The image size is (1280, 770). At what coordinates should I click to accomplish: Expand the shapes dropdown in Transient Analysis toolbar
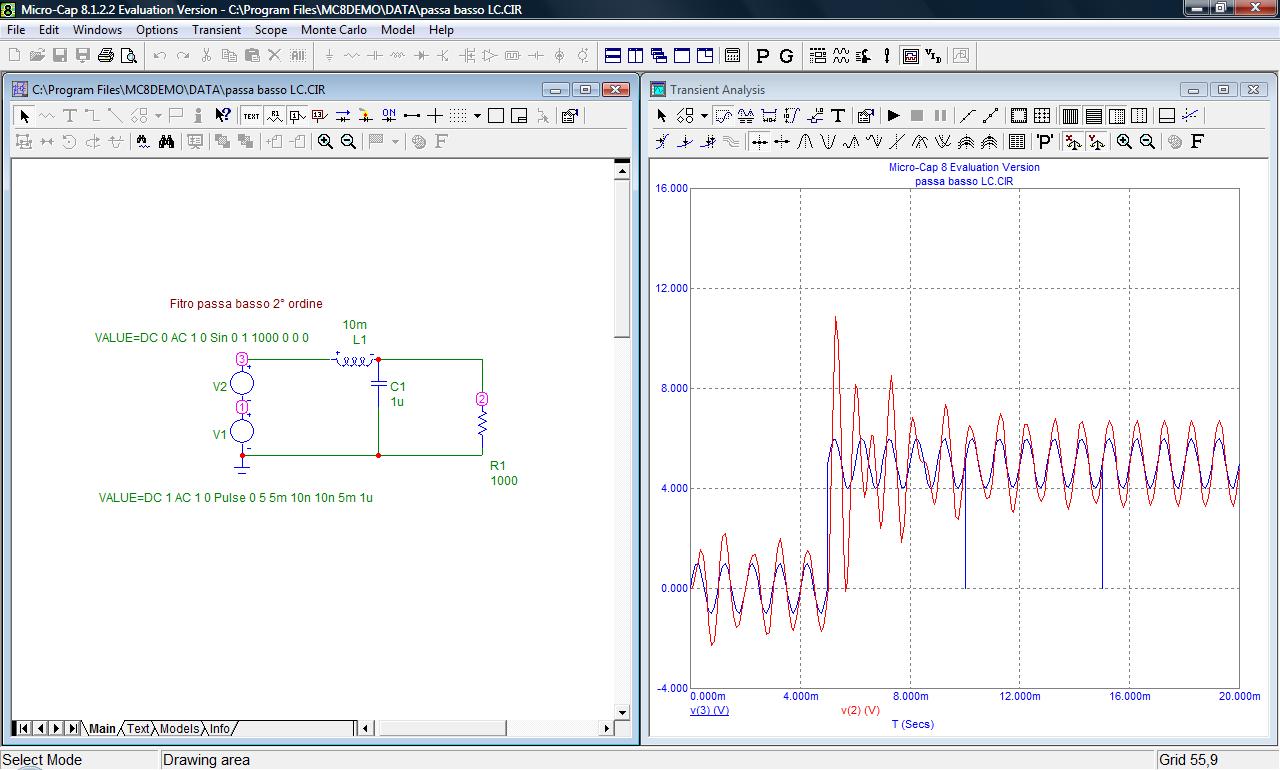point(704,116)
